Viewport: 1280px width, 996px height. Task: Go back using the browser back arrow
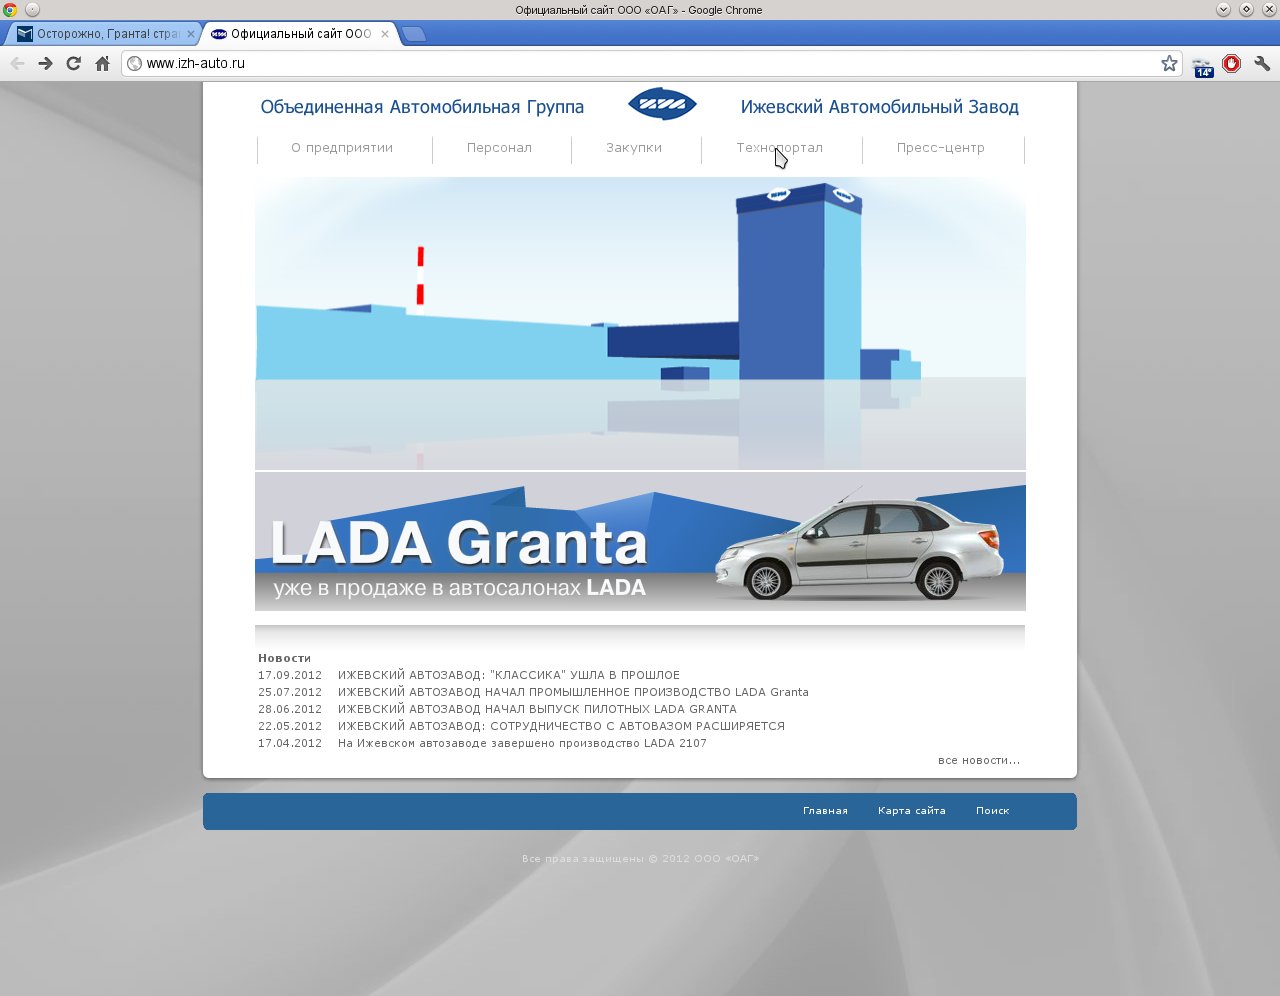coord(17,63)
